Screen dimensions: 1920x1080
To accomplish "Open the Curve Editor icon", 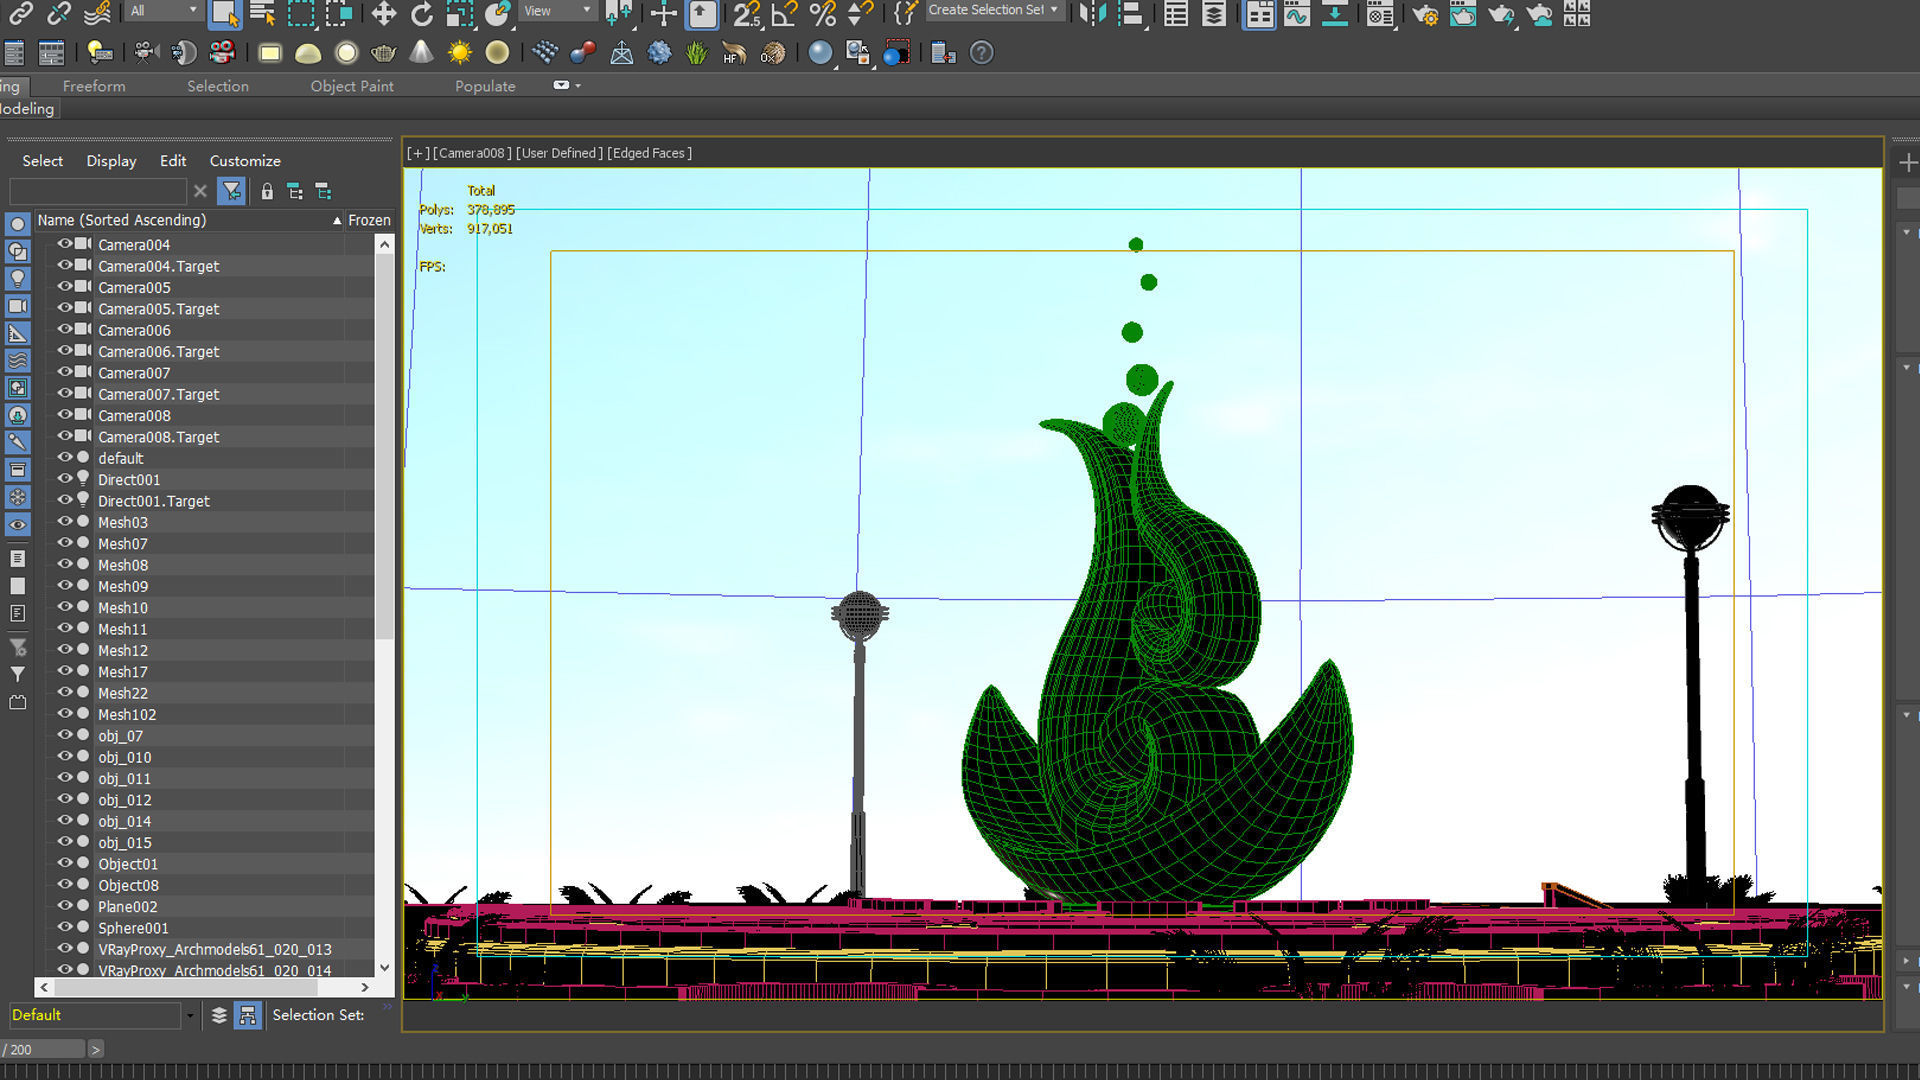I will (x=1297, y=14).
